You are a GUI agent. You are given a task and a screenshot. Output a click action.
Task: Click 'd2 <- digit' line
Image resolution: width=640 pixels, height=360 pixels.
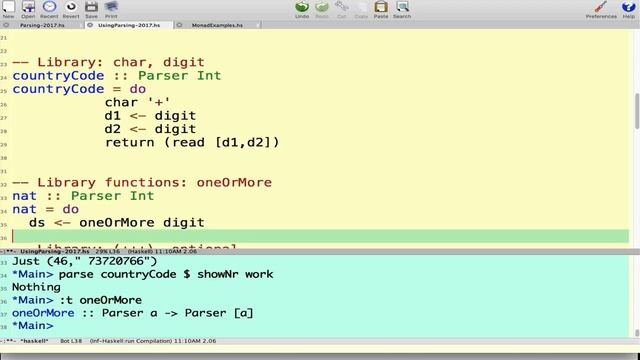(150, 129)
